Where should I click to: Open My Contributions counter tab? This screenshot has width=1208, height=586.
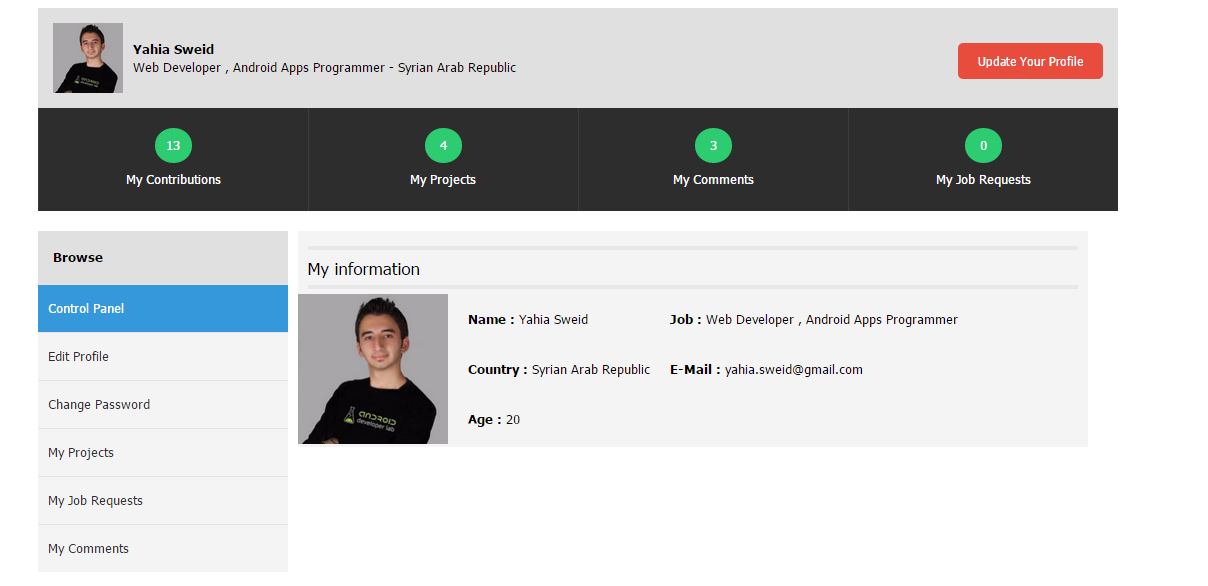(173, 160)
